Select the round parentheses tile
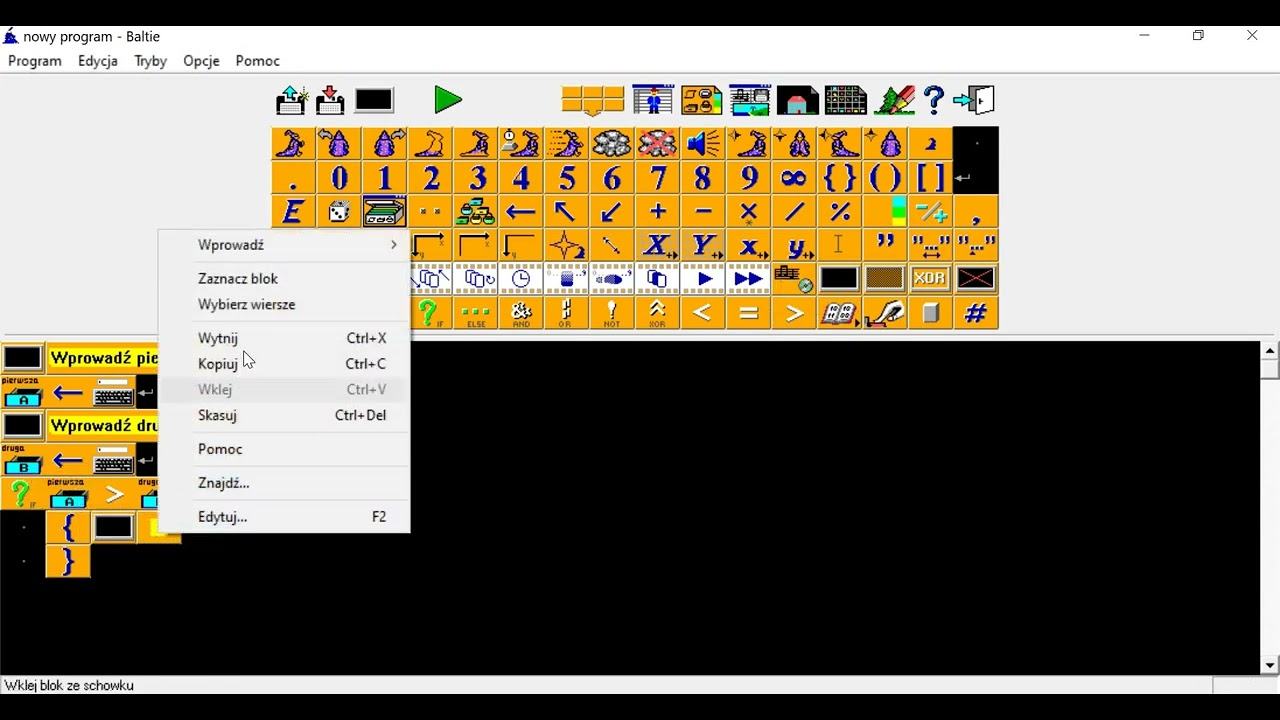The height and width of the screenshot is (720, 1280). (885, 179)
